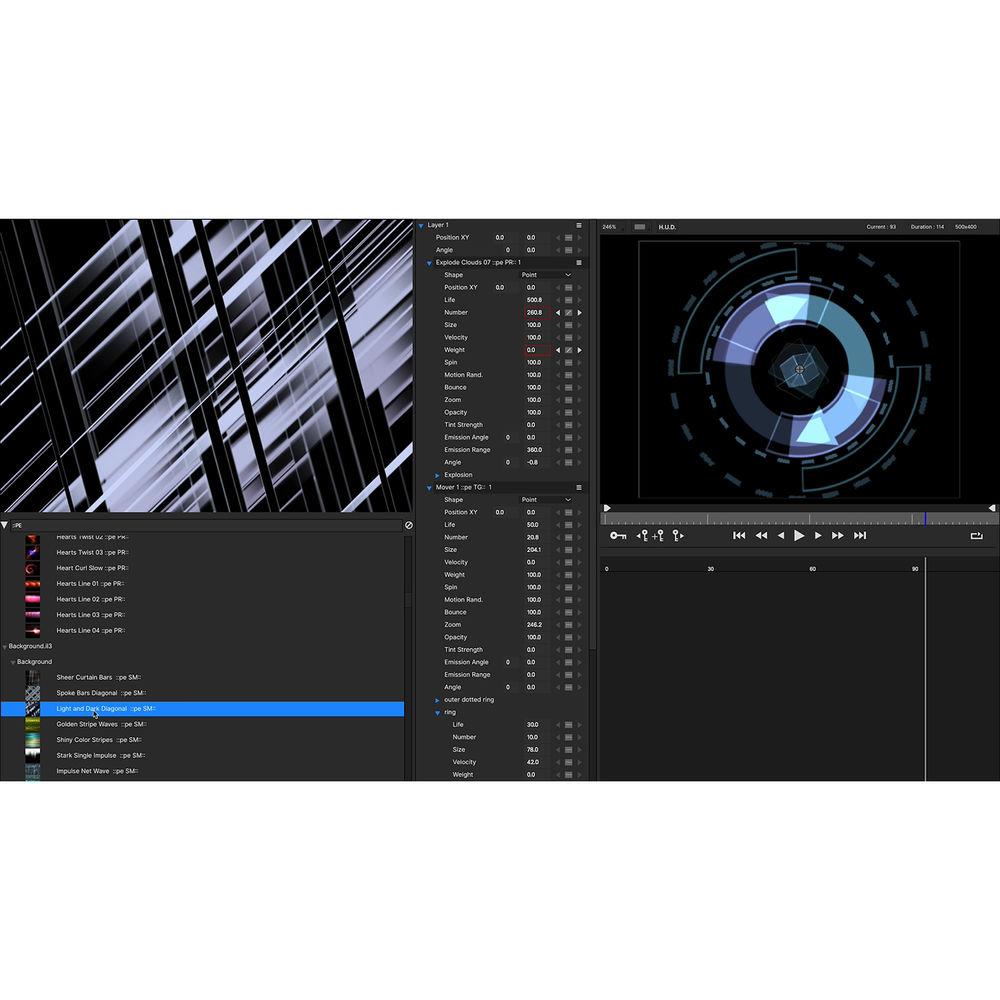This screenshot has height=1000, width=1000.
Task: Collapse the Background.il3 library group
Action: point(5,646)
